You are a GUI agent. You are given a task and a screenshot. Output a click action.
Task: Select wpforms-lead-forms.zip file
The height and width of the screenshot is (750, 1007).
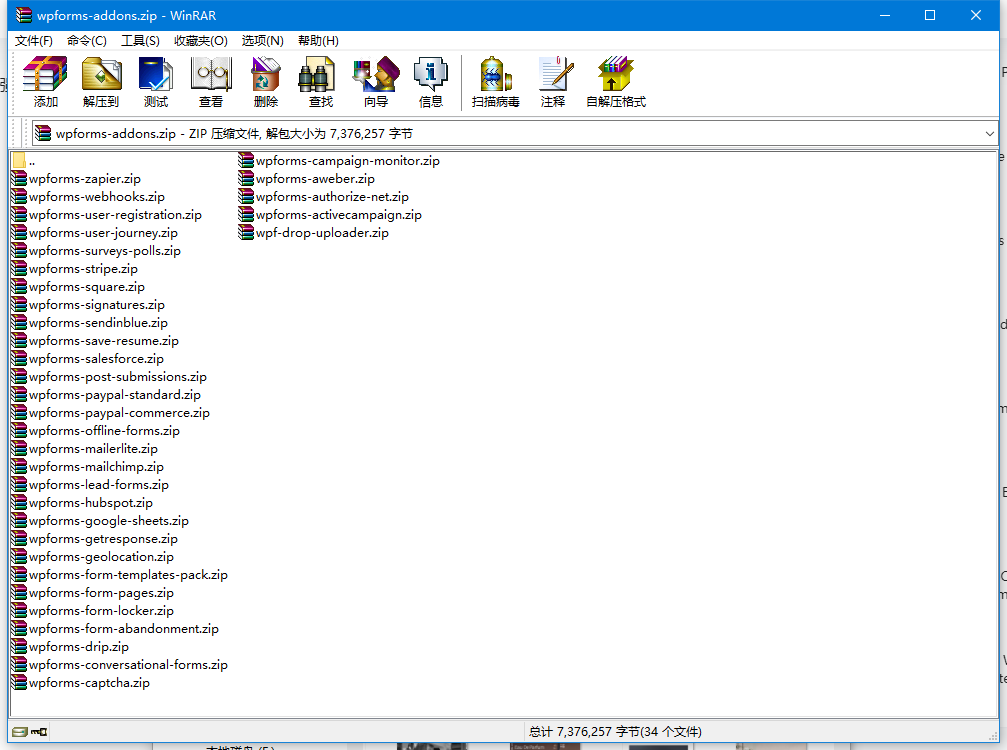pos(91,485)
